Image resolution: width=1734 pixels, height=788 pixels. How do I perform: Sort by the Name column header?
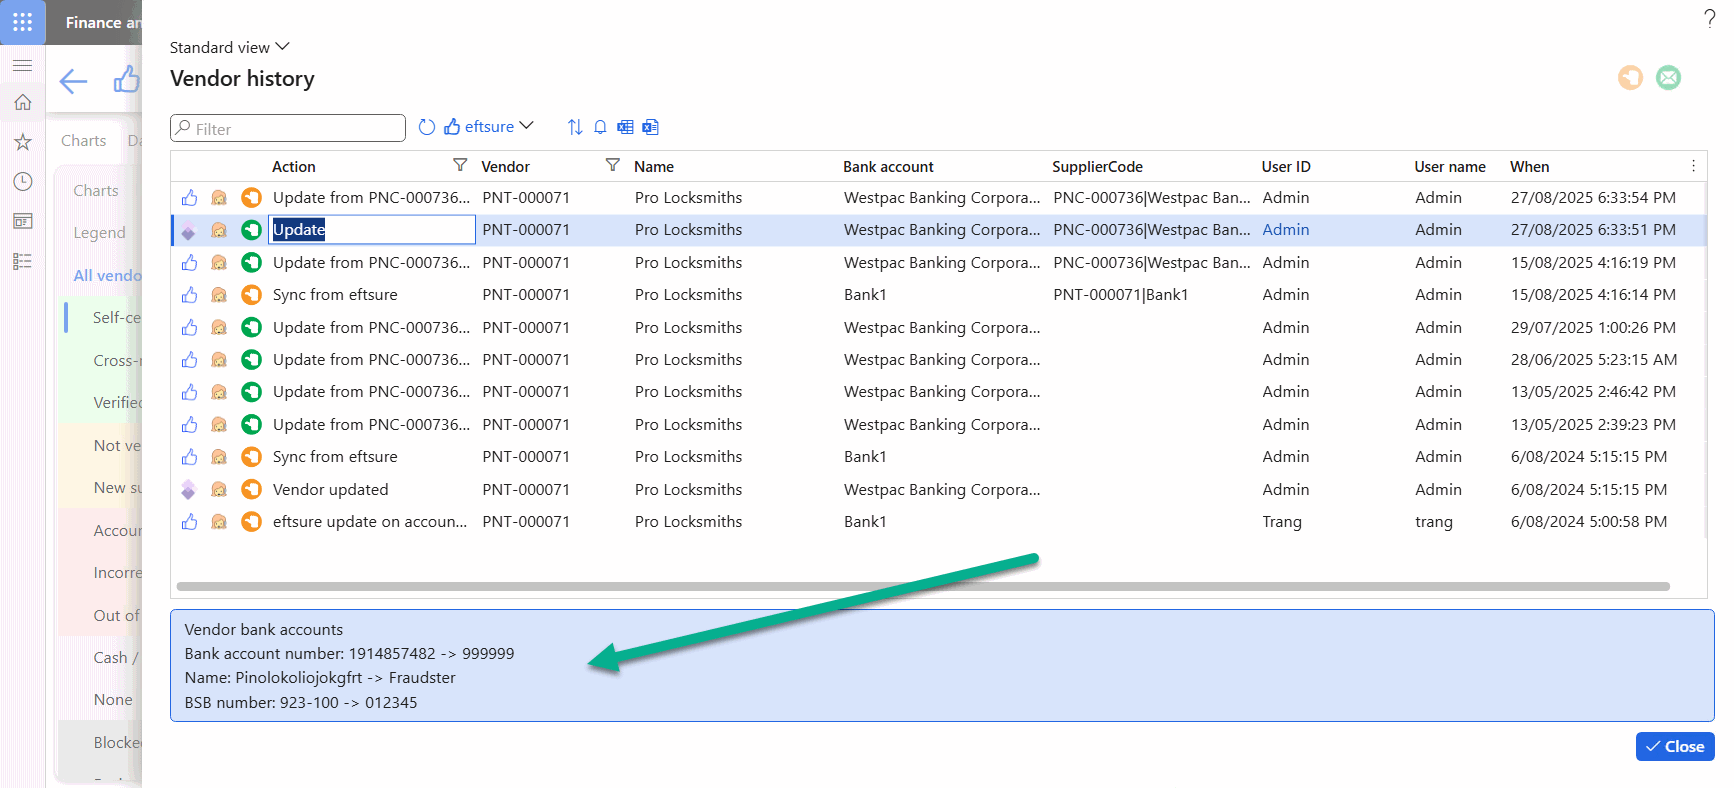pyautogui.click(x=654, y=167)
